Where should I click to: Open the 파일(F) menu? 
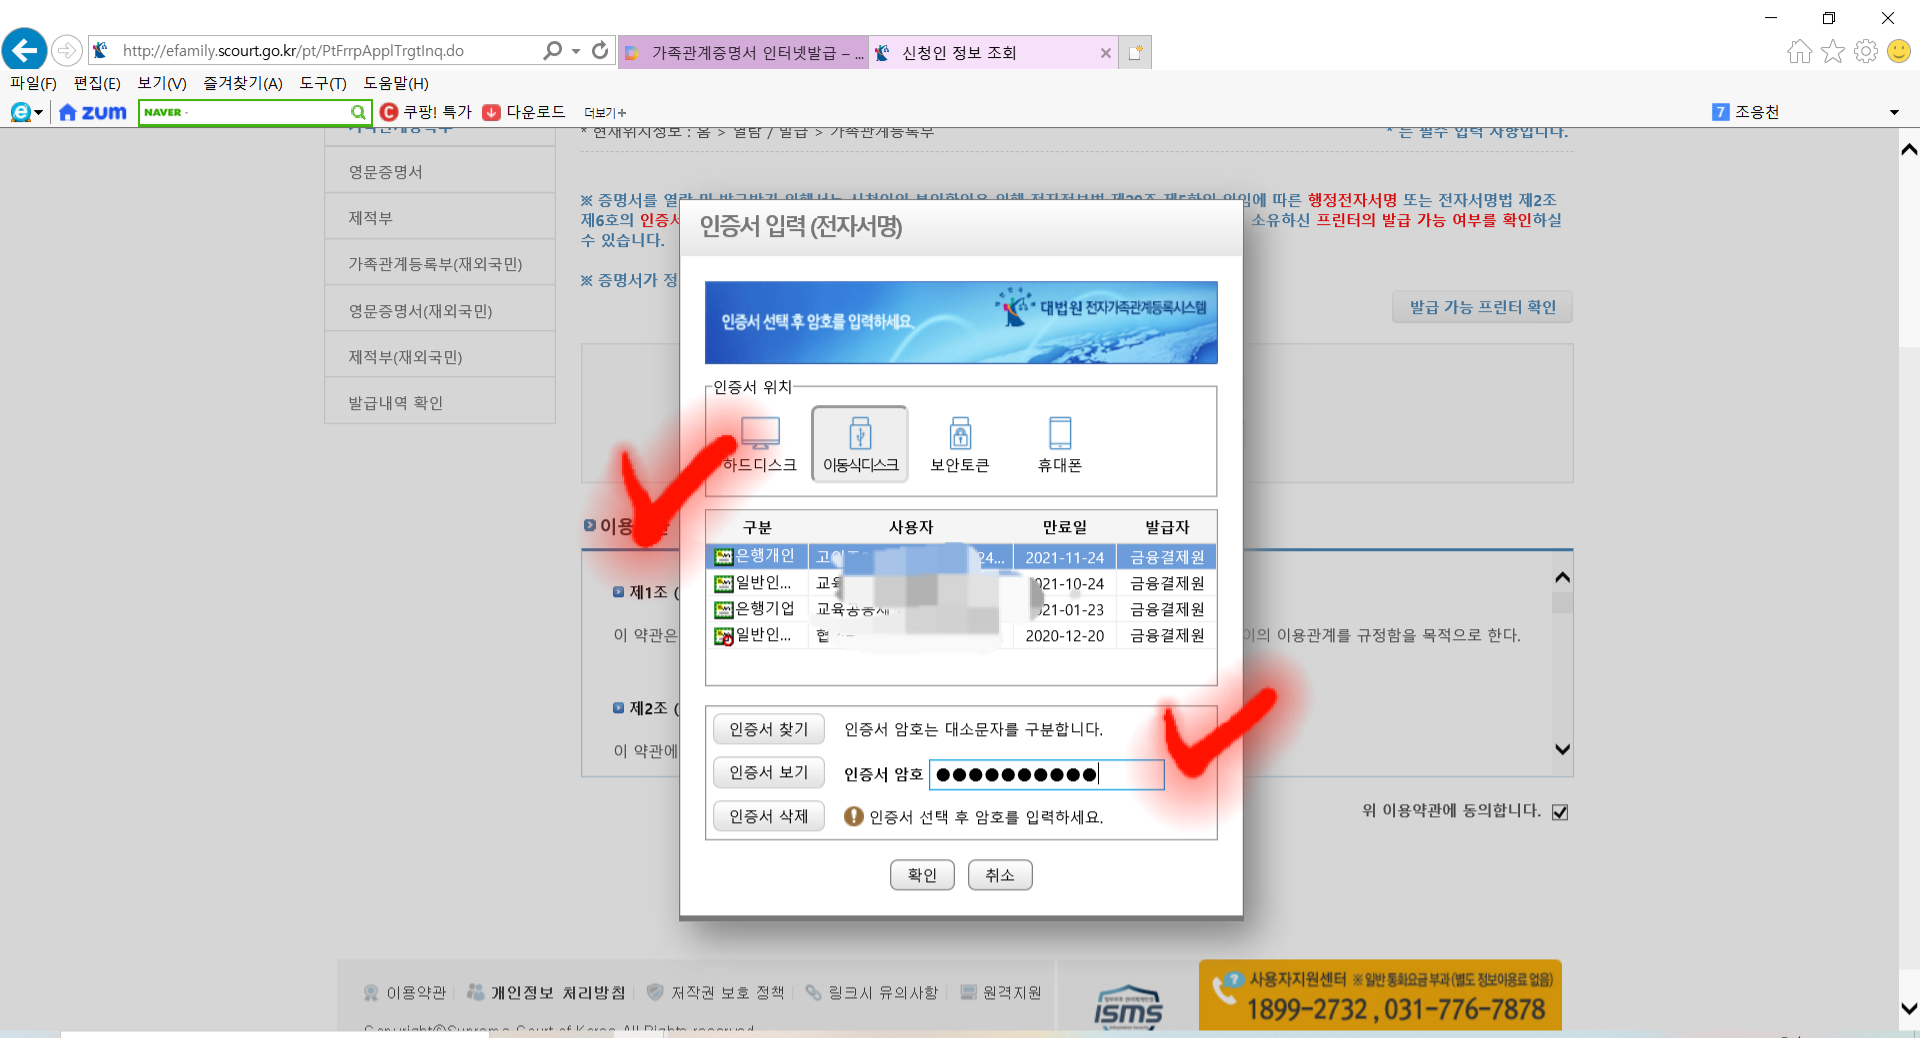click(33, 83)
